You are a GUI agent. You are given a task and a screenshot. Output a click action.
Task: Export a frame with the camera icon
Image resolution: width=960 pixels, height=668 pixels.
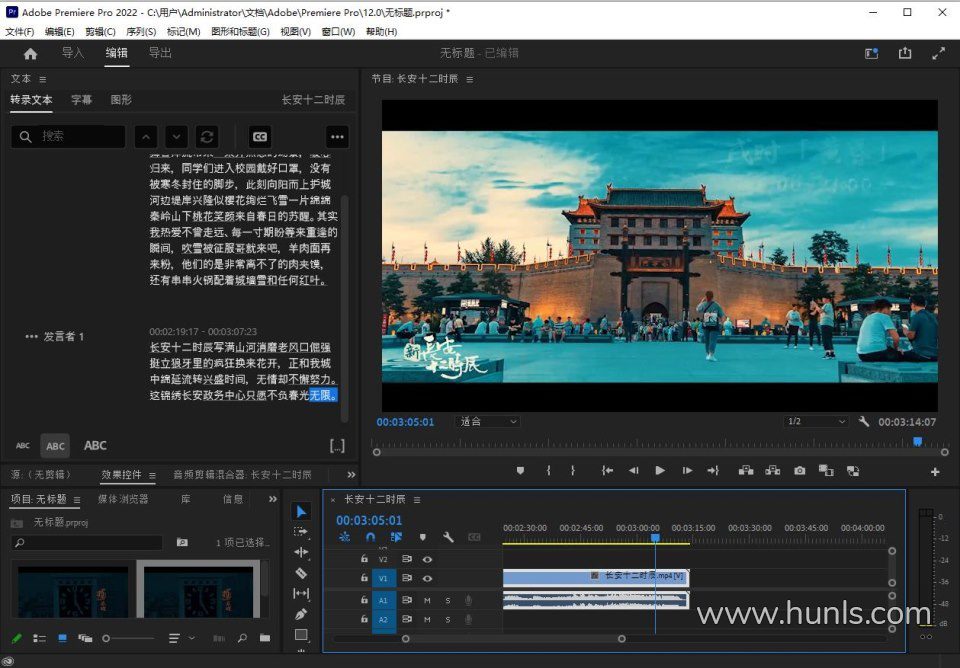(x=800, y=471)
